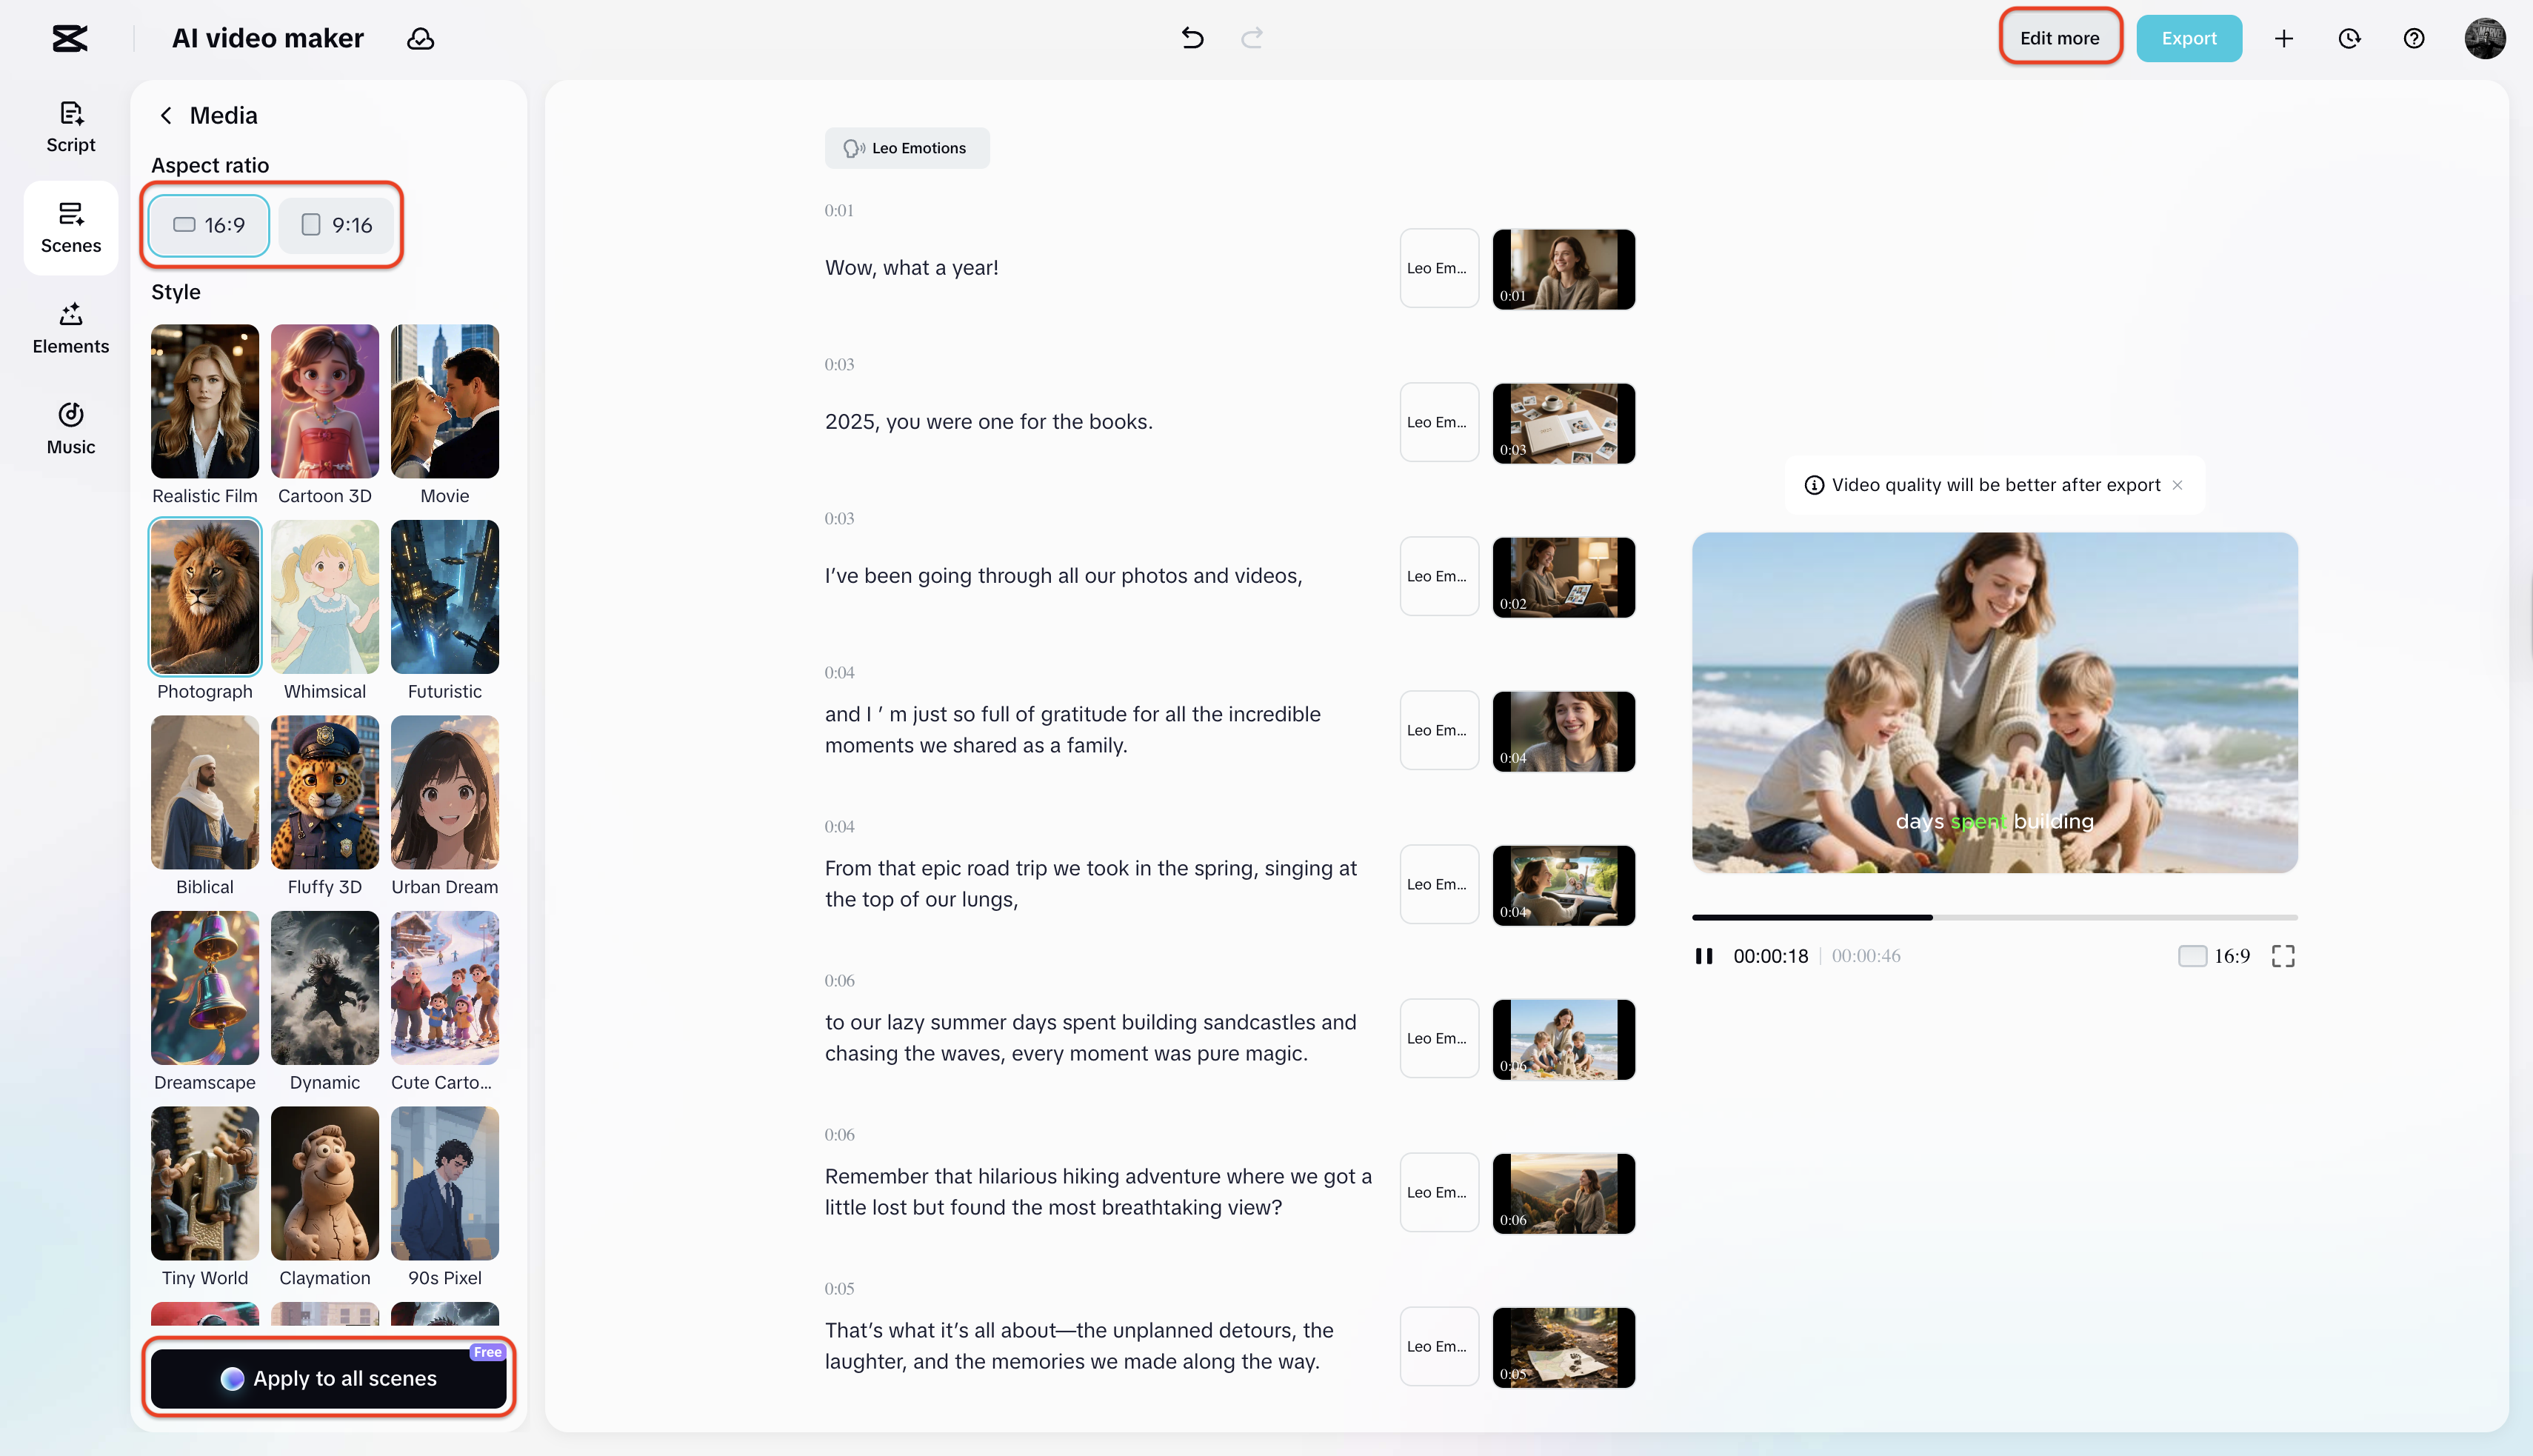Click the redo arrow
This screenshot has height=1456, width=2533.
click(x=1252, y=38)
